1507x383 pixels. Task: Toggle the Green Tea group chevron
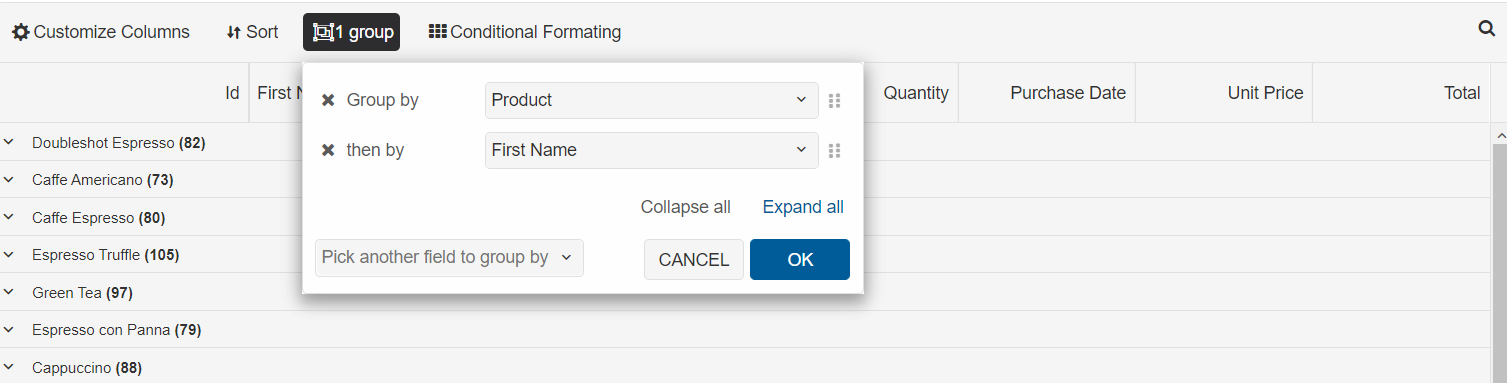click(x=9, y=292)
